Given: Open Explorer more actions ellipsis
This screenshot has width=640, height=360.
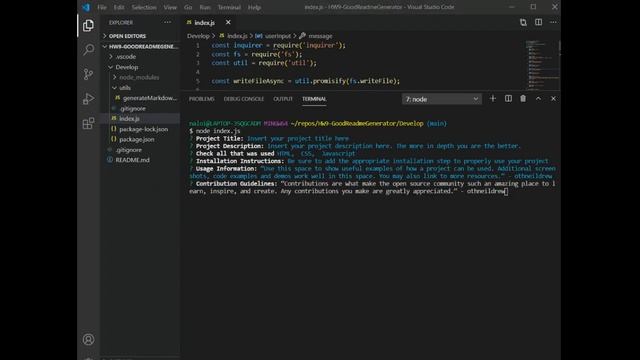Looking at the screenshot, I should pyautogui.click(x=167, y=22).
